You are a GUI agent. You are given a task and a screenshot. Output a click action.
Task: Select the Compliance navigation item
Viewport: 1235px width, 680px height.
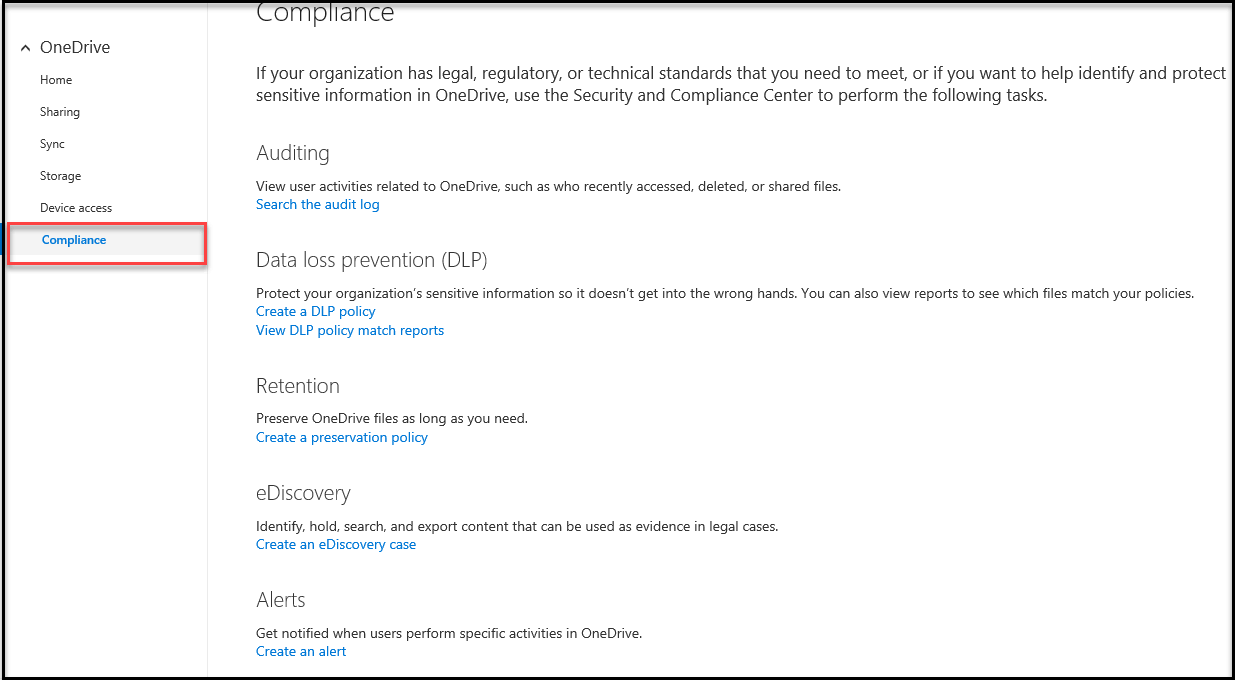(74, 240)
